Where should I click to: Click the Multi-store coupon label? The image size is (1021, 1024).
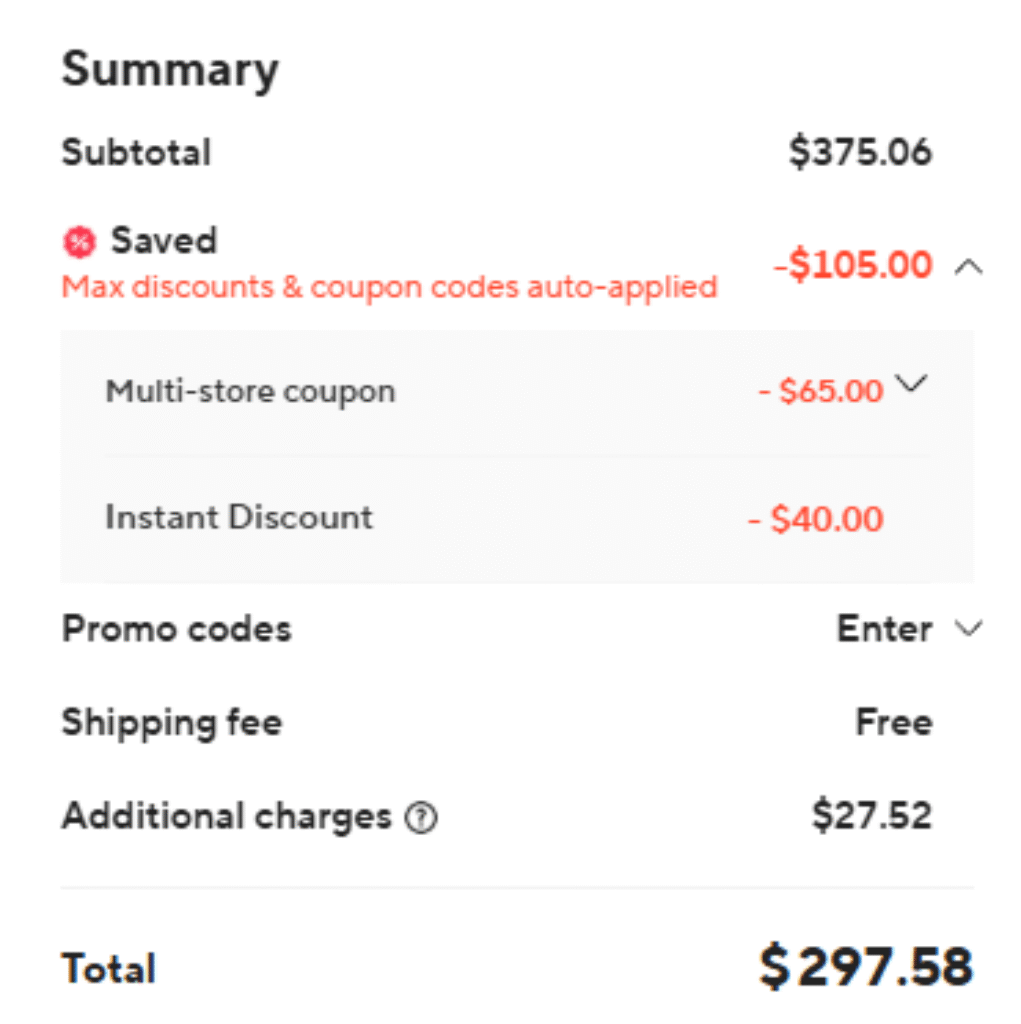point(250,390)
